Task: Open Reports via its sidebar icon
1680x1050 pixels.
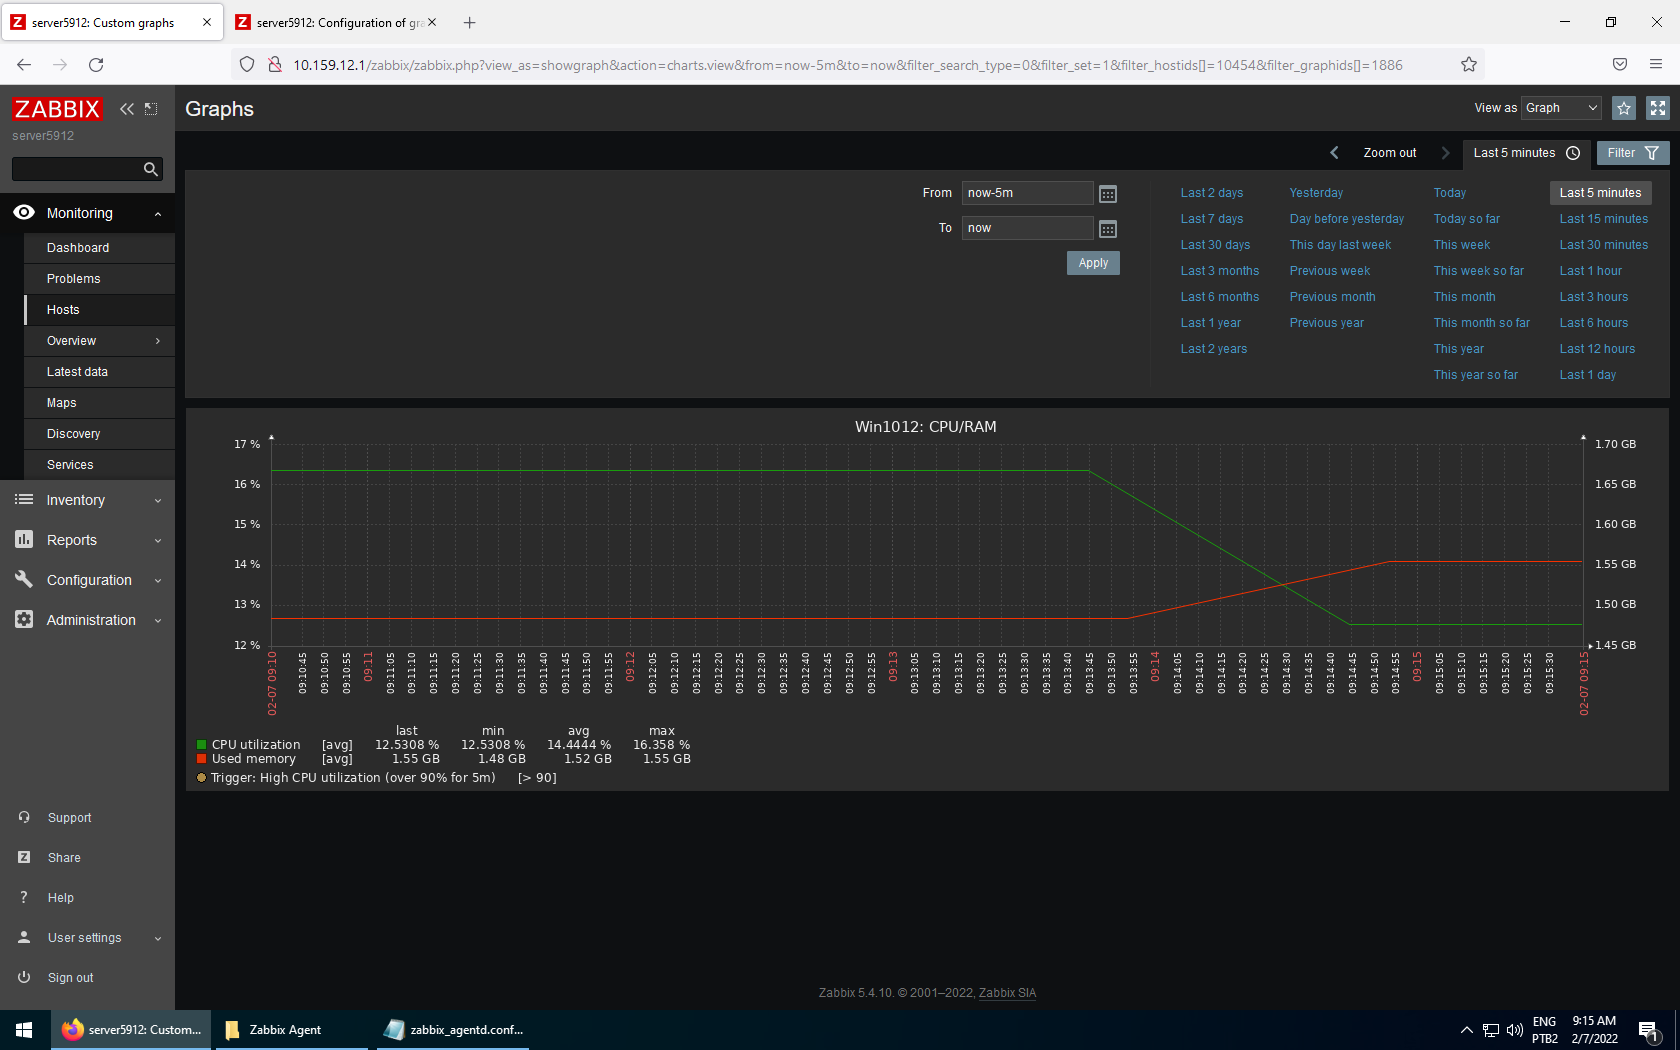Action: click(23, 540)
